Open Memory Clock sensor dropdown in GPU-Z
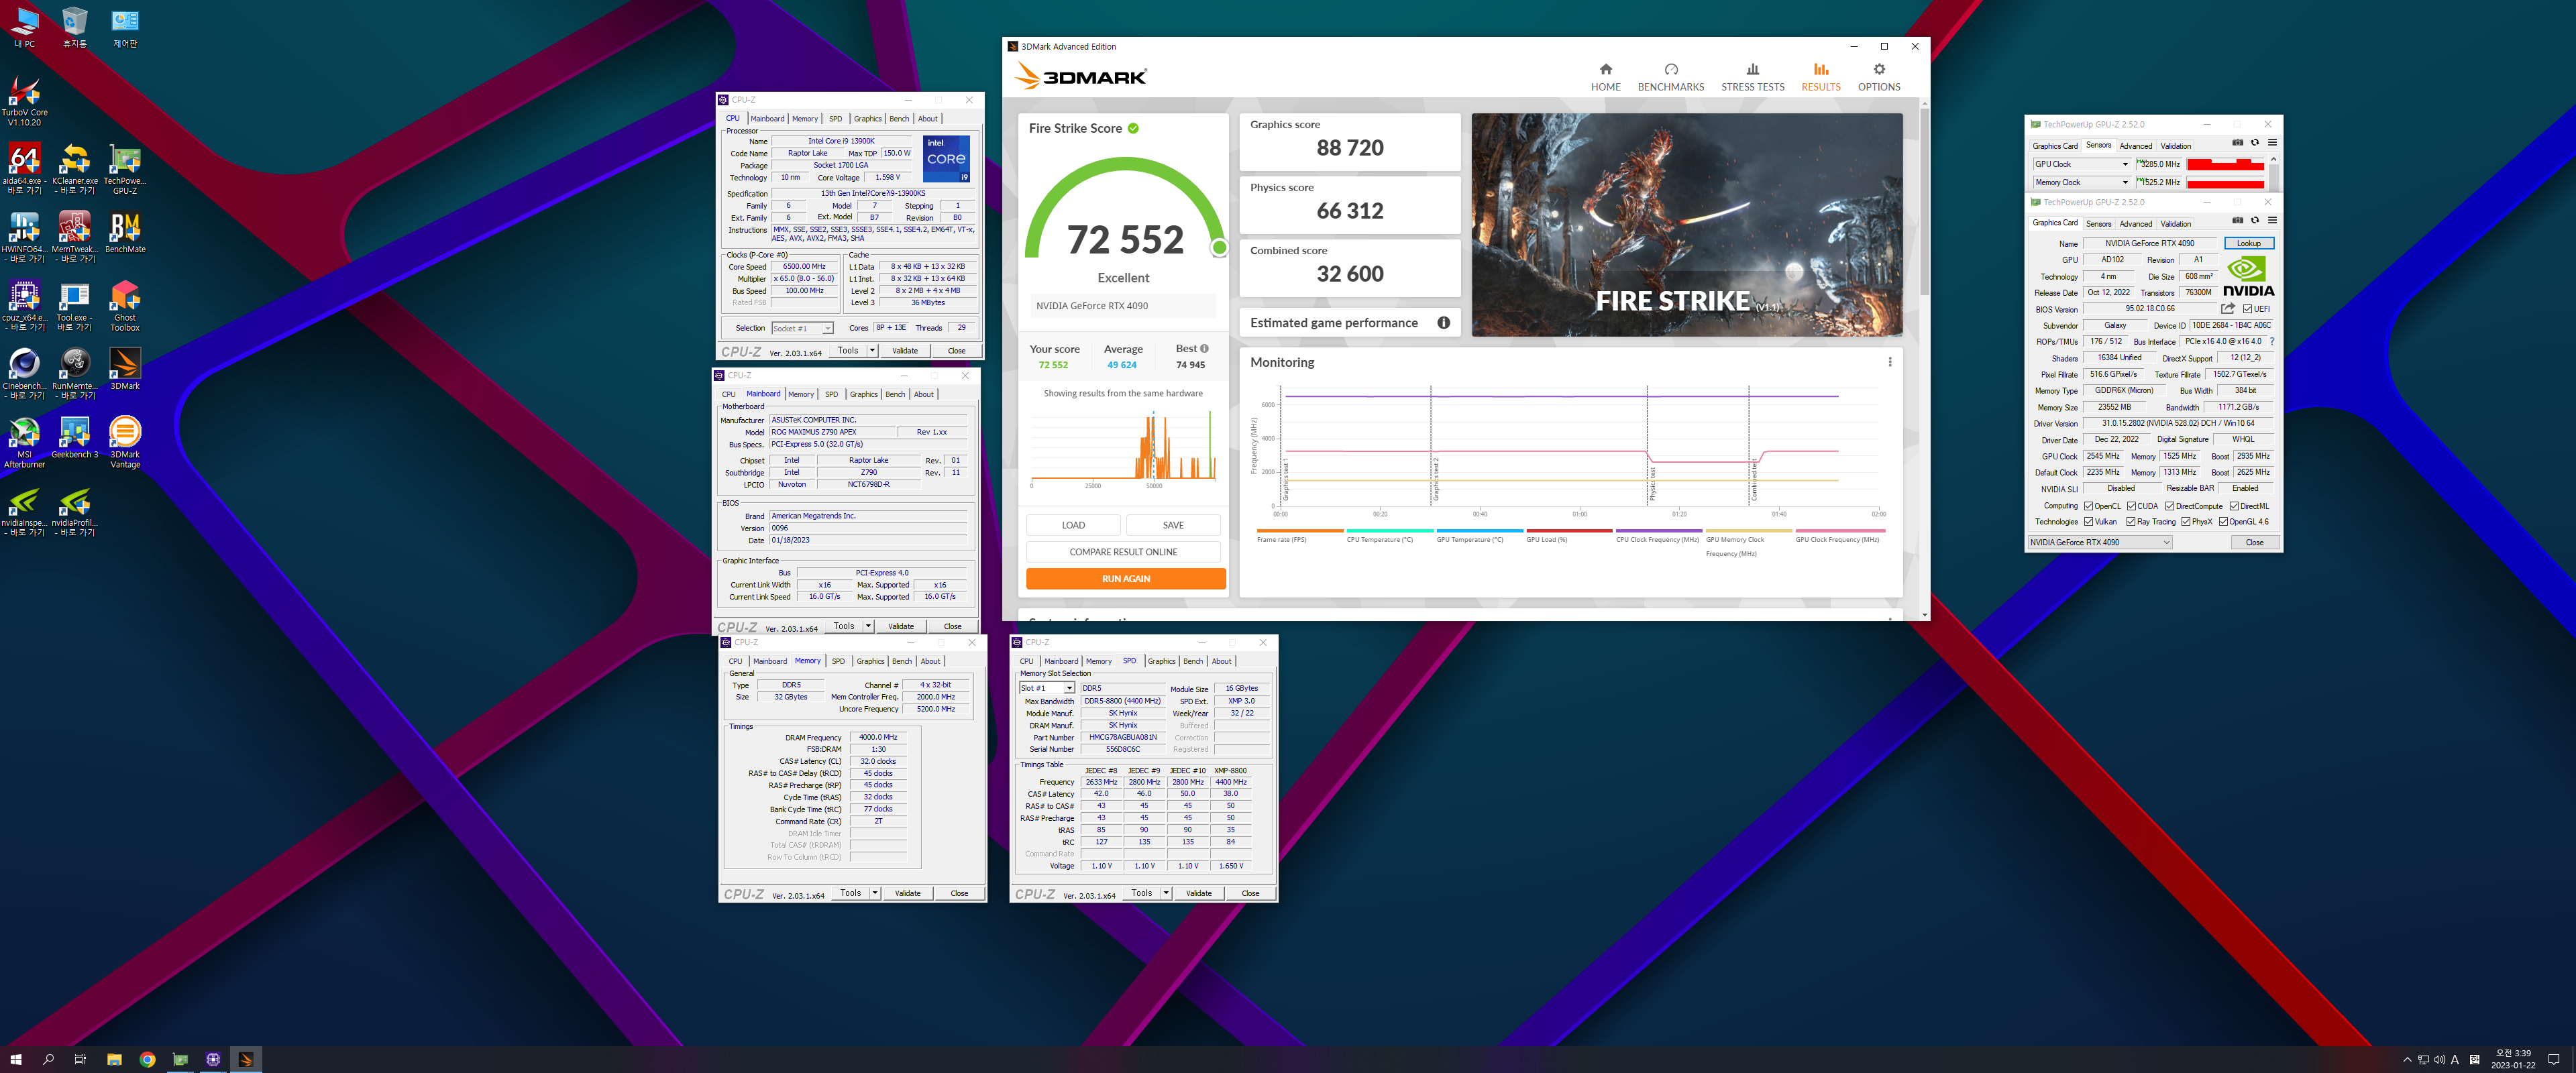 tap(2125, 182)
